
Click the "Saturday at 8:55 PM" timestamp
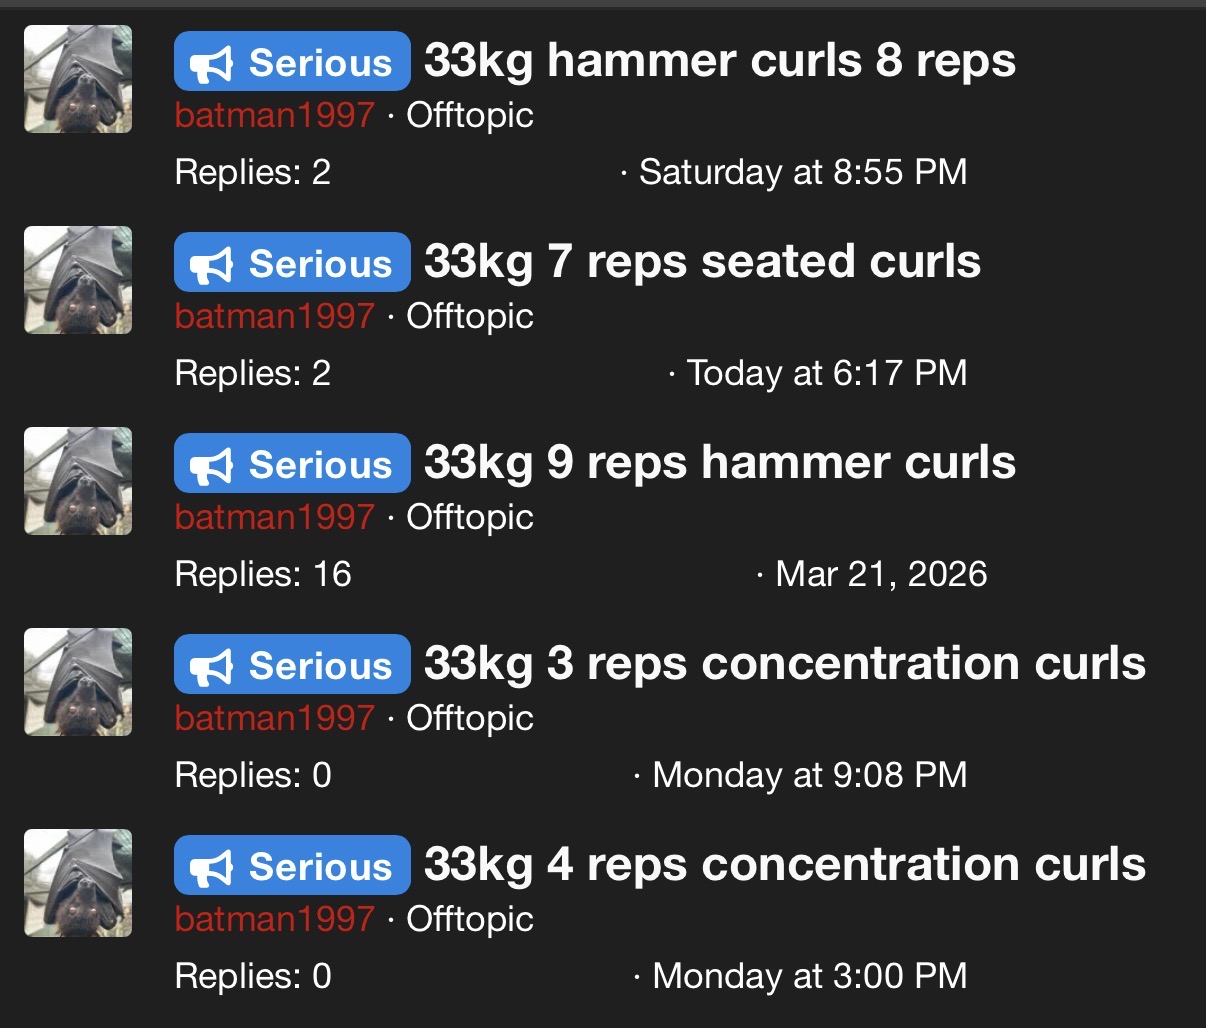coord(803,172)
